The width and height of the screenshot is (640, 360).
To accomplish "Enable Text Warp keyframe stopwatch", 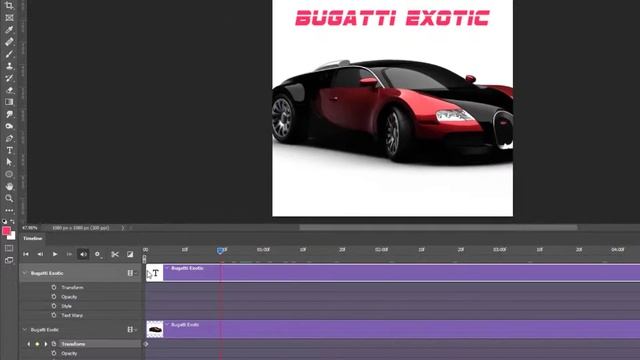I will pos(54,315).
